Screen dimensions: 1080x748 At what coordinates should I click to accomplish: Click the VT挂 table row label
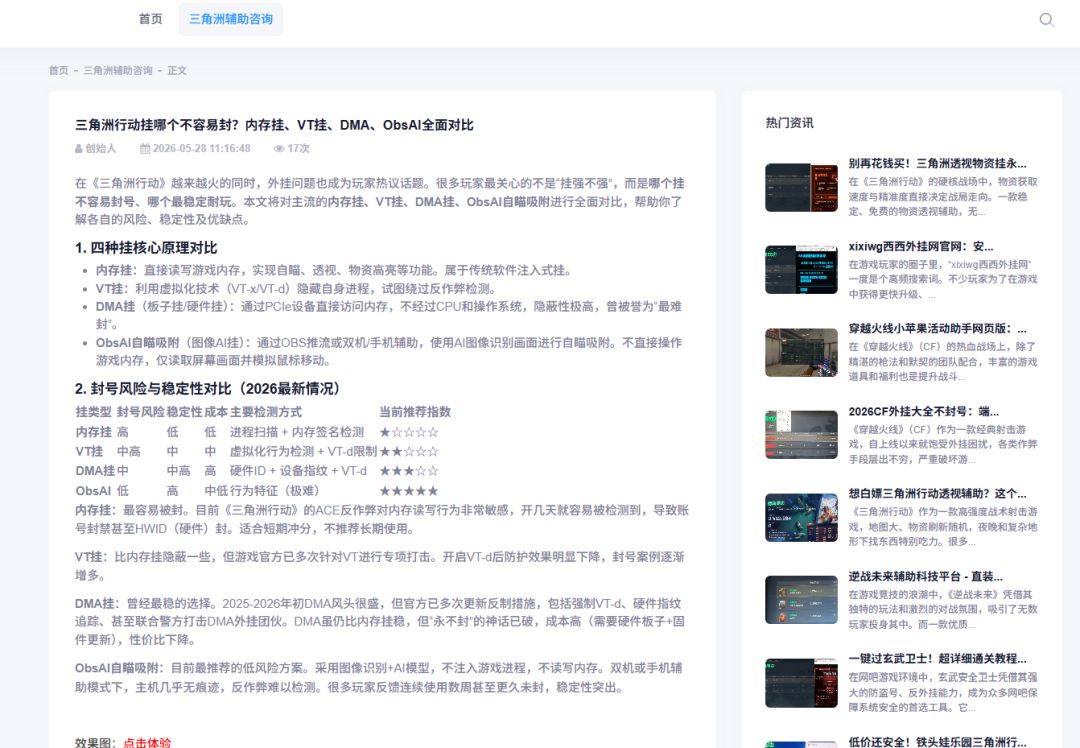[x=89, y=451]
